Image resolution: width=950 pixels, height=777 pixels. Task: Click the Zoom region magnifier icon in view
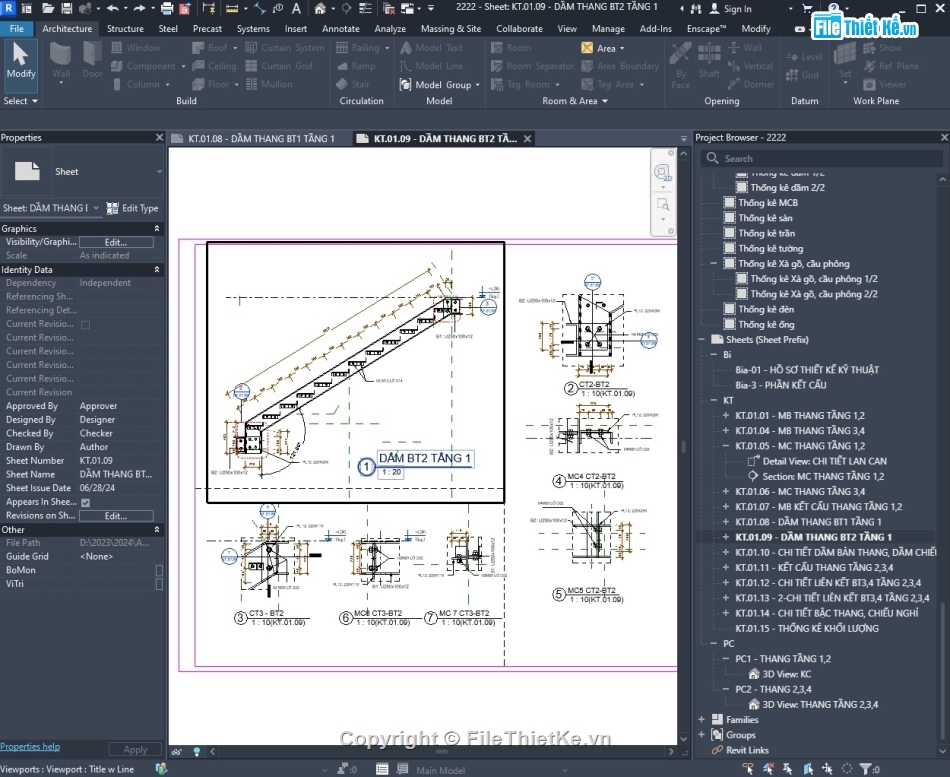[663, 204]
